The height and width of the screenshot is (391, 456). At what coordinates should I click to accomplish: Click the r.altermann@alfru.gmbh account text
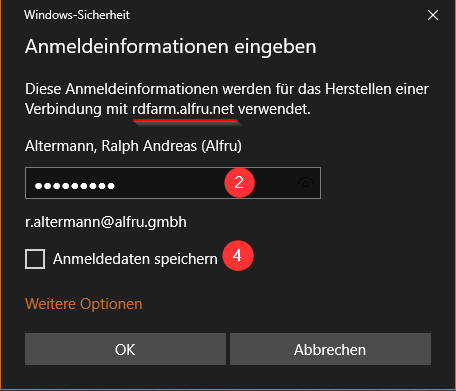coord(106,222)
